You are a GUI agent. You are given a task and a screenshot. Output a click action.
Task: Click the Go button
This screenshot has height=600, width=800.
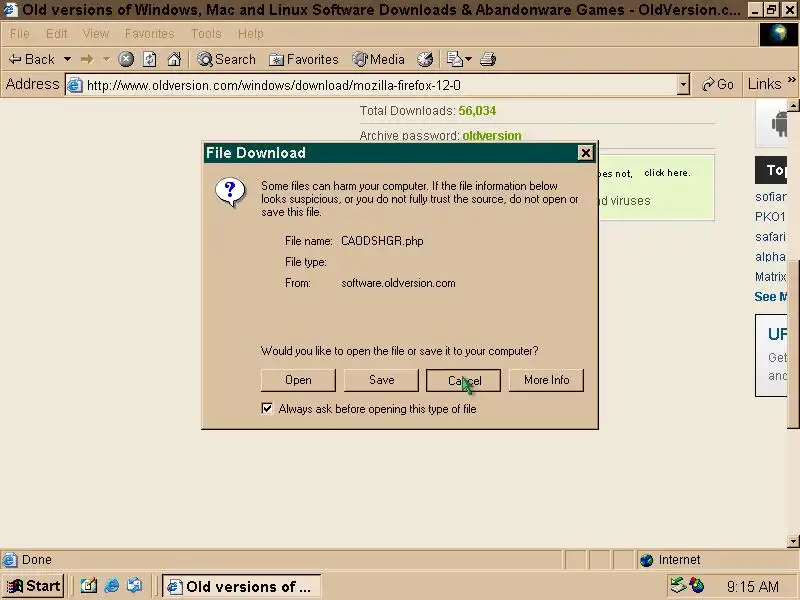(717, 84)
